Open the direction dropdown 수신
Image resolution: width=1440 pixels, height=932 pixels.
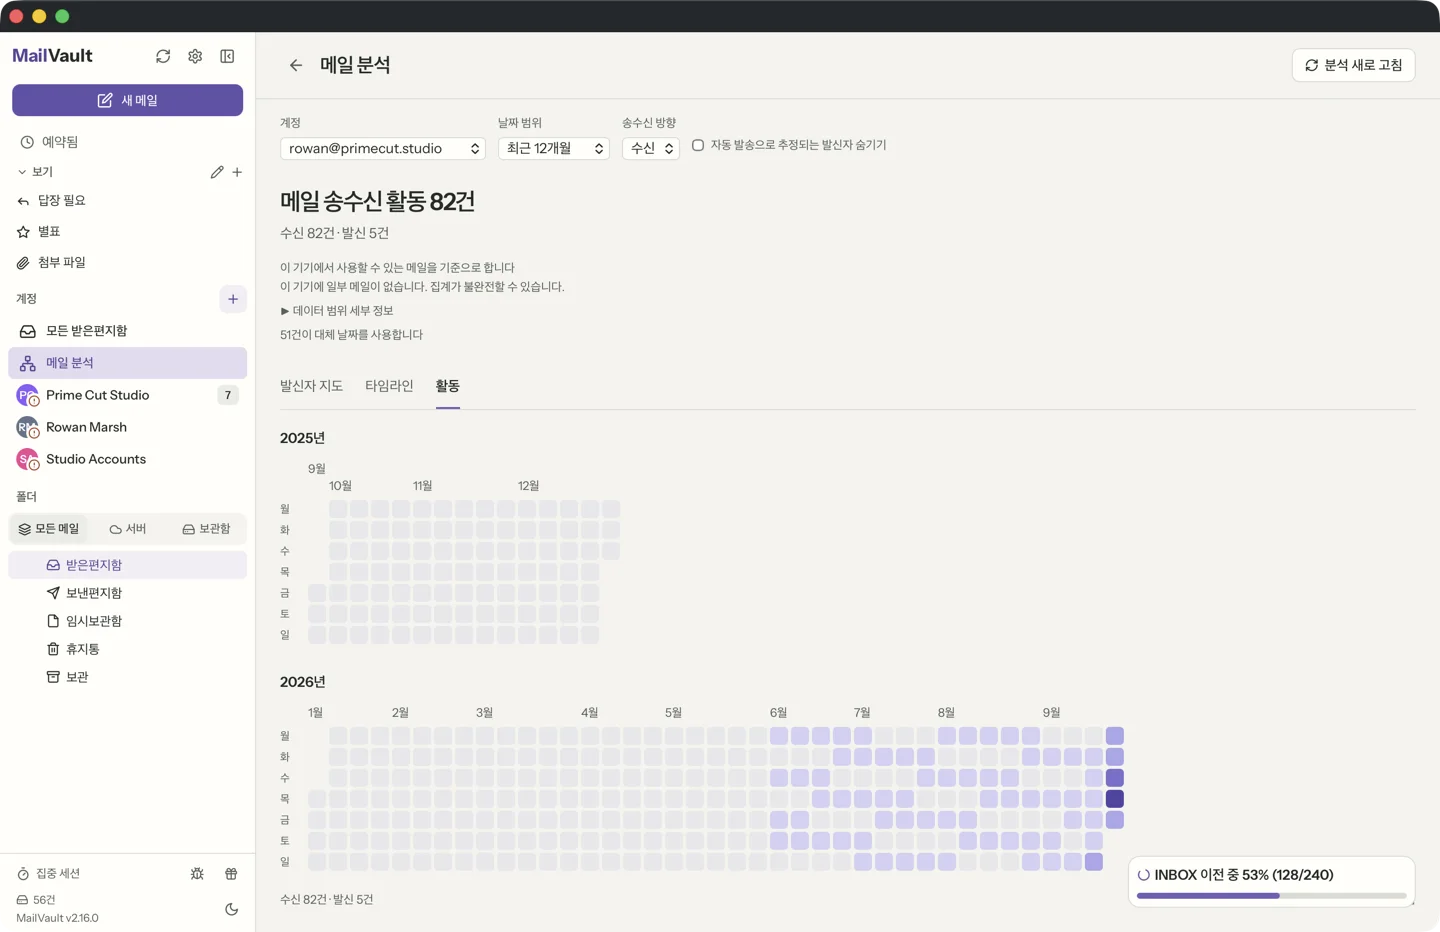(651, 148)
